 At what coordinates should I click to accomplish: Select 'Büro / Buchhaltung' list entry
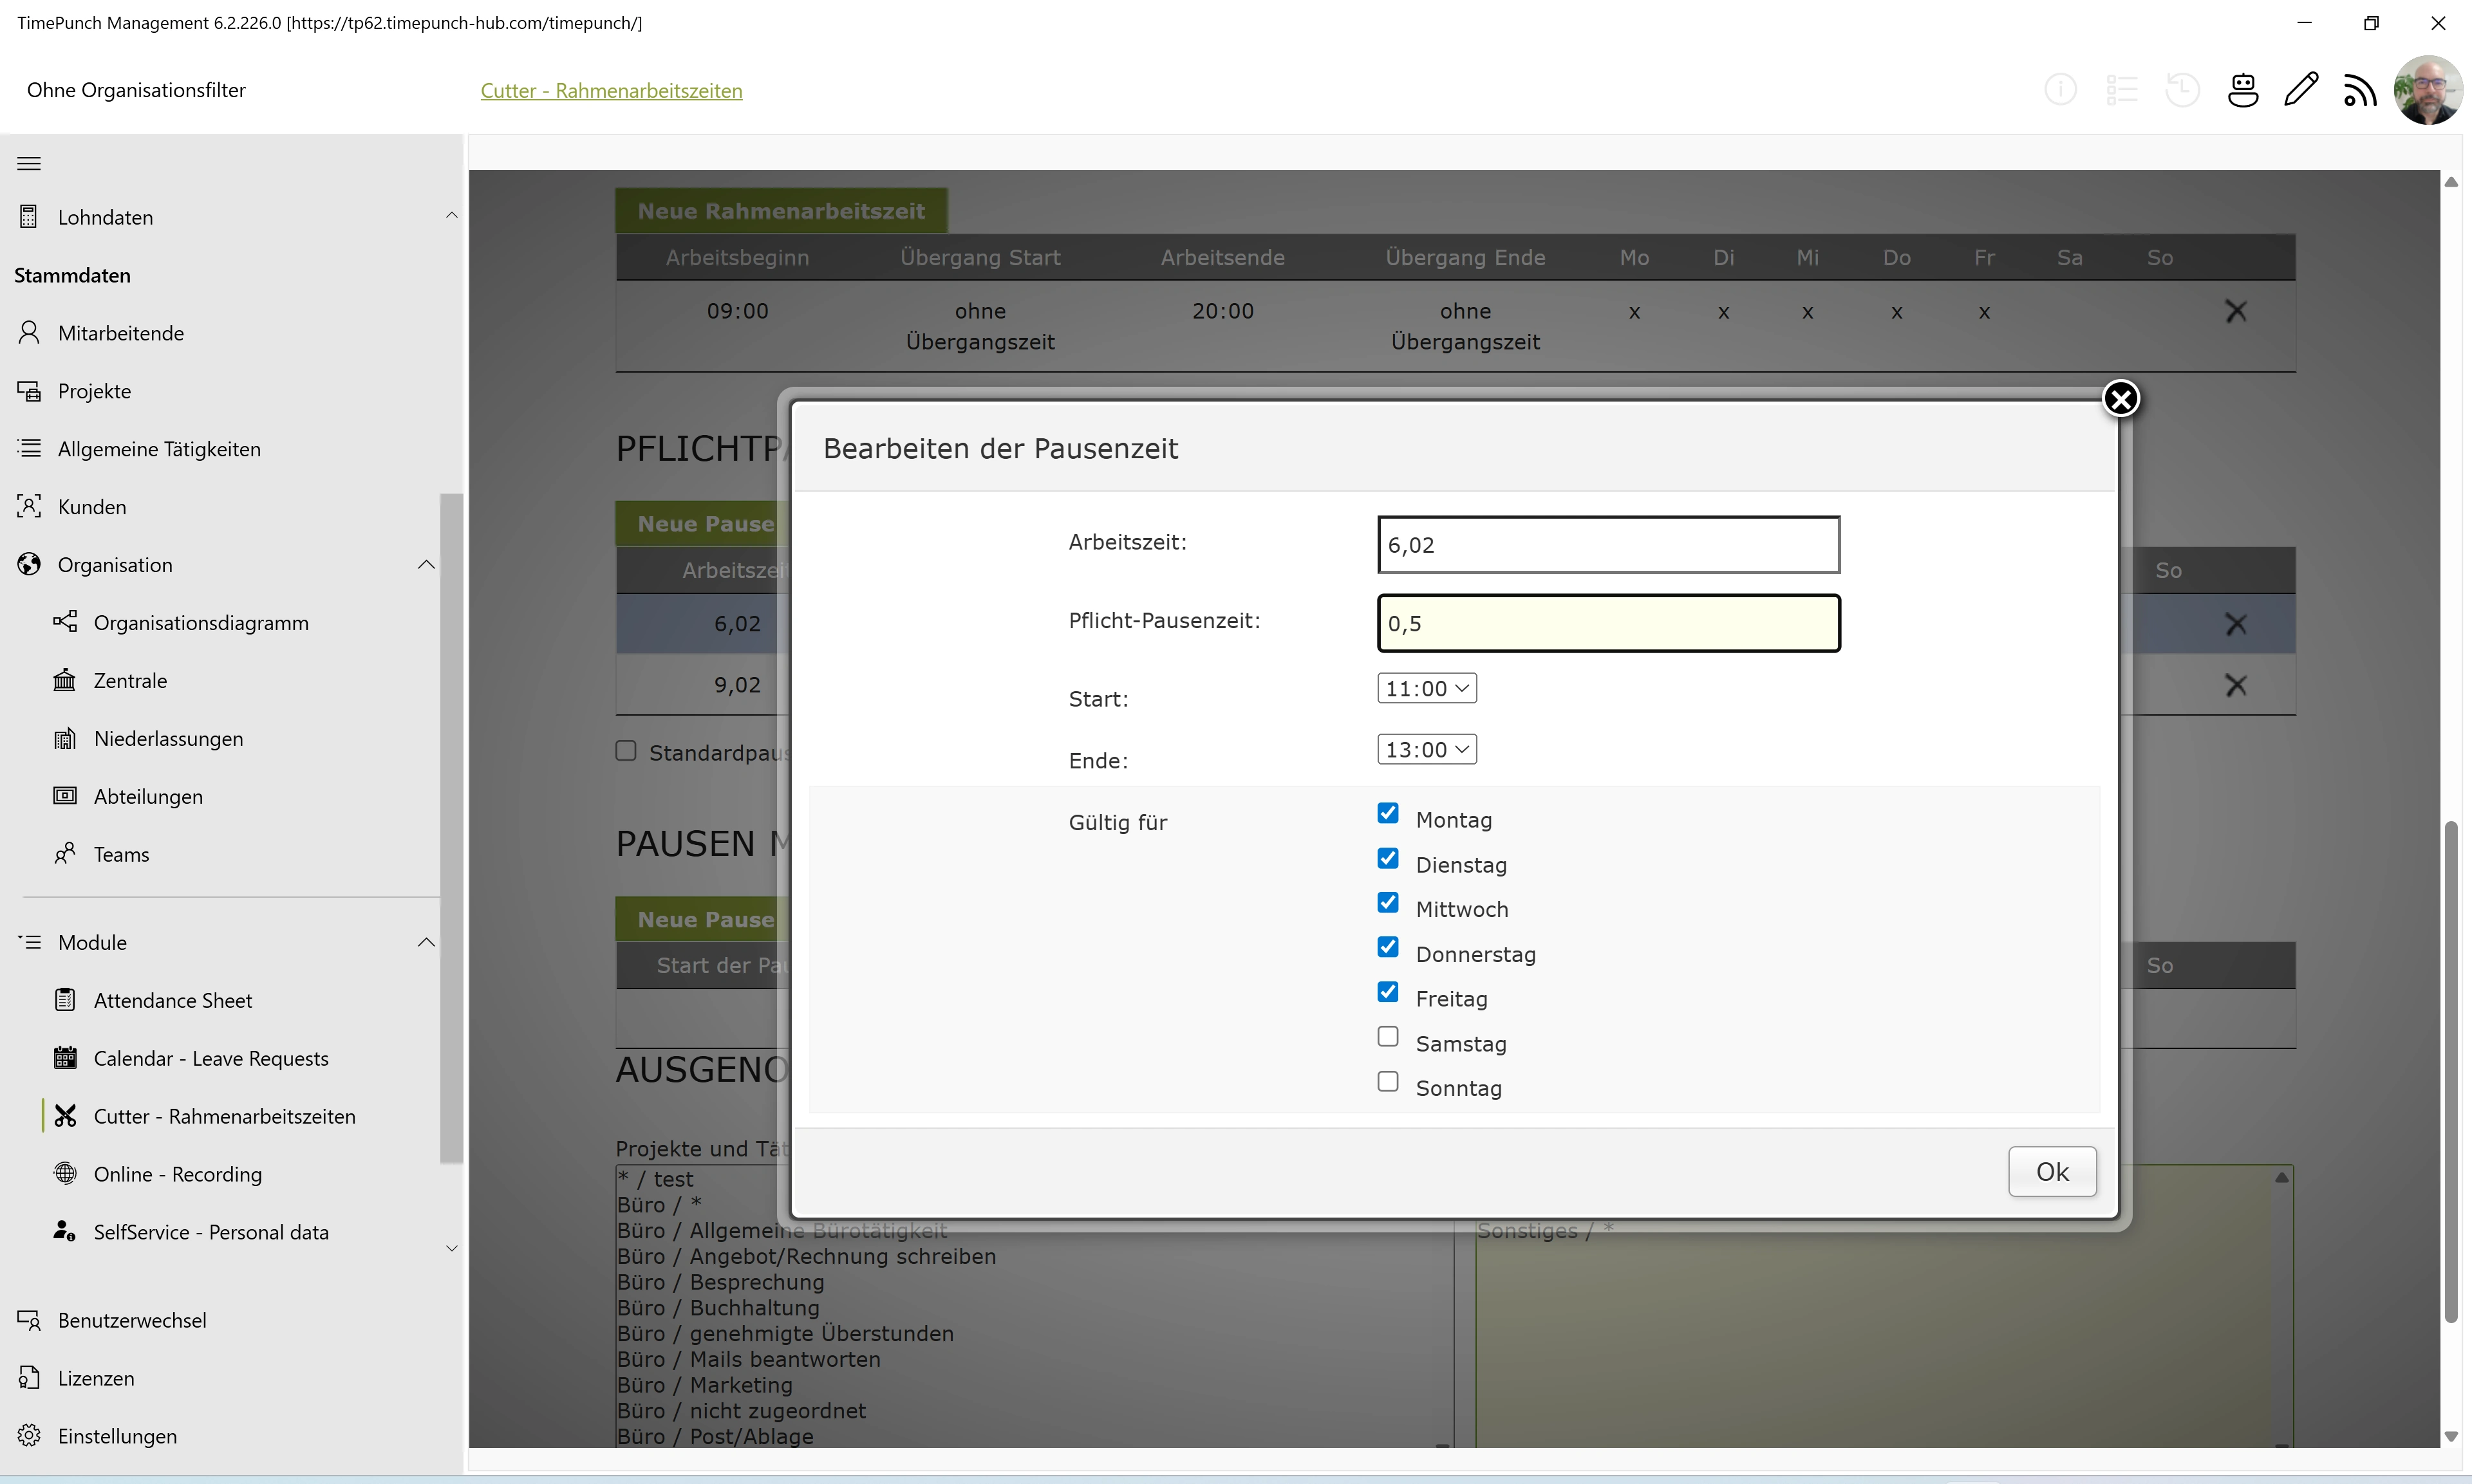pyautogui.click(x=718, y=1308)
